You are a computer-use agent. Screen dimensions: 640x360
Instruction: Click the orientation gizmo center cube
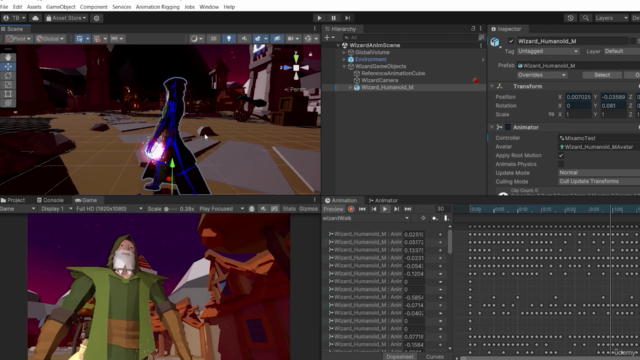pos(296,68)
